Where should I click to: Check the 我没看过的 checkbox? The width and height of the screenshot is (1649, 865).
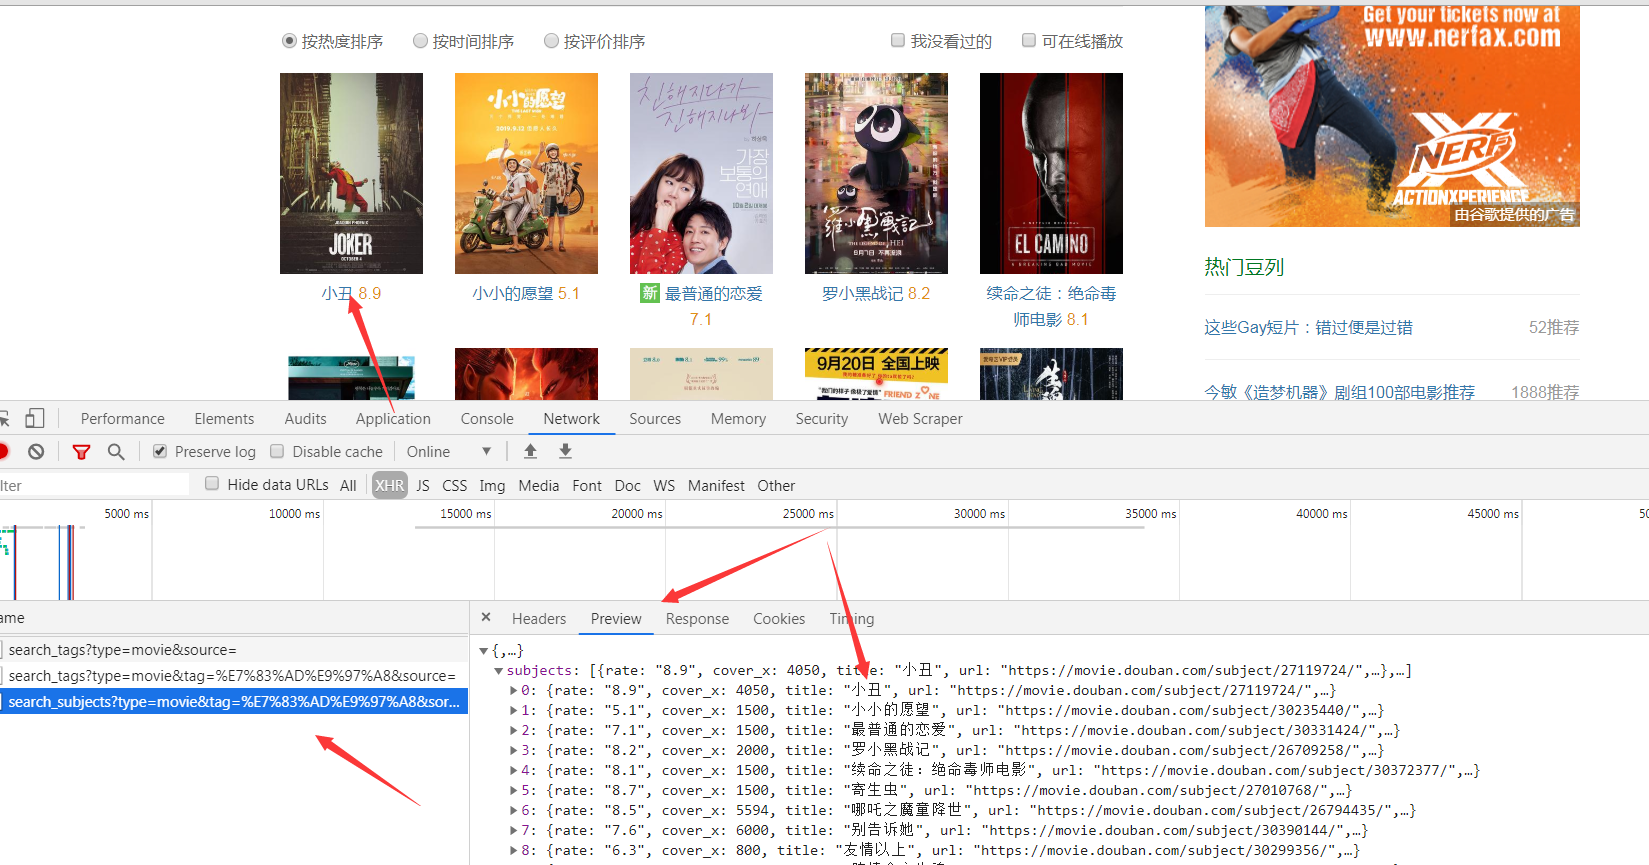click(x=898, y=40)
